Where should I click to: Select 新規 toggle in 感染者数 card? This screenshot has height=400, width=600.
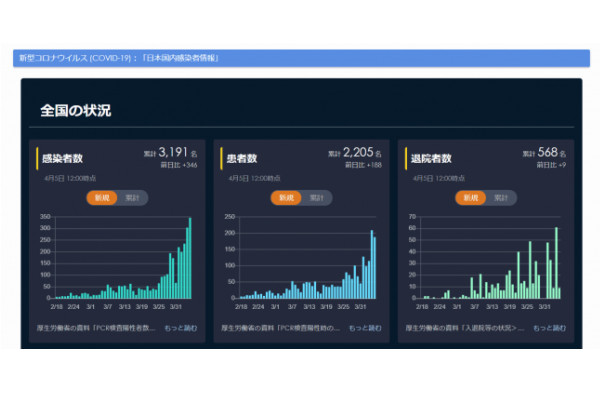click(x=102, y=198)
